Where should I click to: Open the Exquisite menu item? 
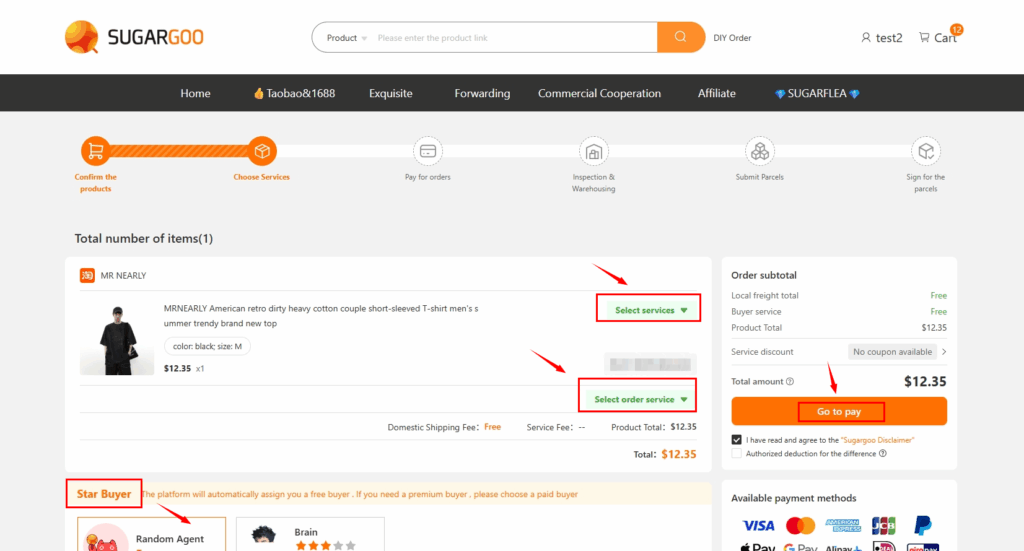point(391,93)
